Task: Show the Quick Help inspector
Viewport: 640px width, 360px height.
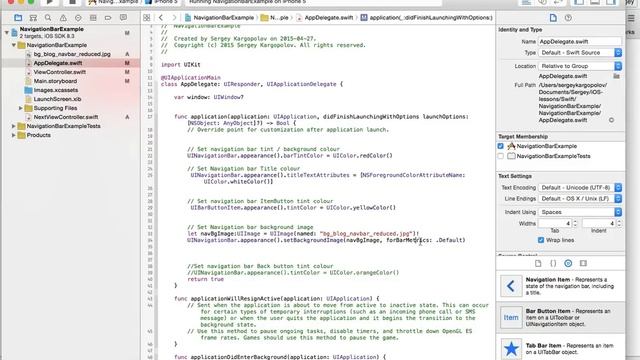Action: pos(568,18)
